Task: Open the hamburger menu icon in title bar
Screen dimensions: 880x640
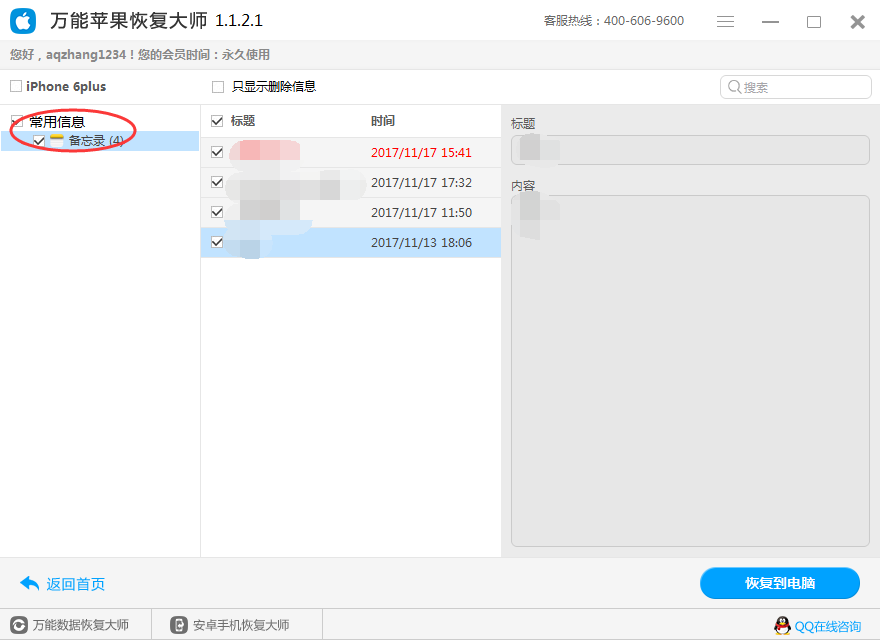Action: (725, 21)
